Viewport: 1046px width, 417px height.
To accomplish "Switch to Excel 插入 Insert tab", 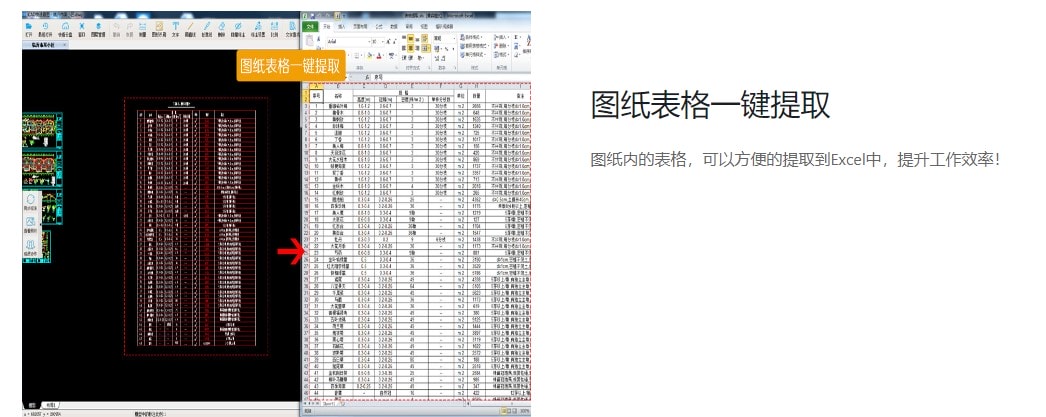I will pyautogui.click(x=341, y=27).
